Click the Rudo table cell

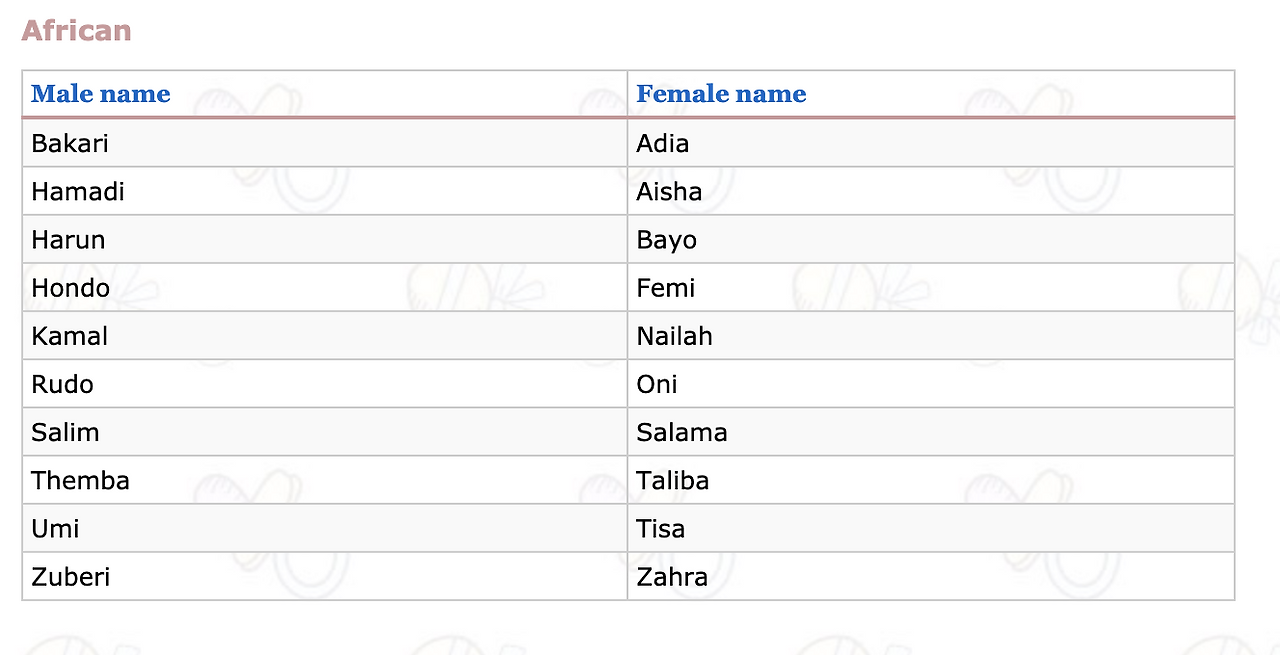click(x=63, y=384)
